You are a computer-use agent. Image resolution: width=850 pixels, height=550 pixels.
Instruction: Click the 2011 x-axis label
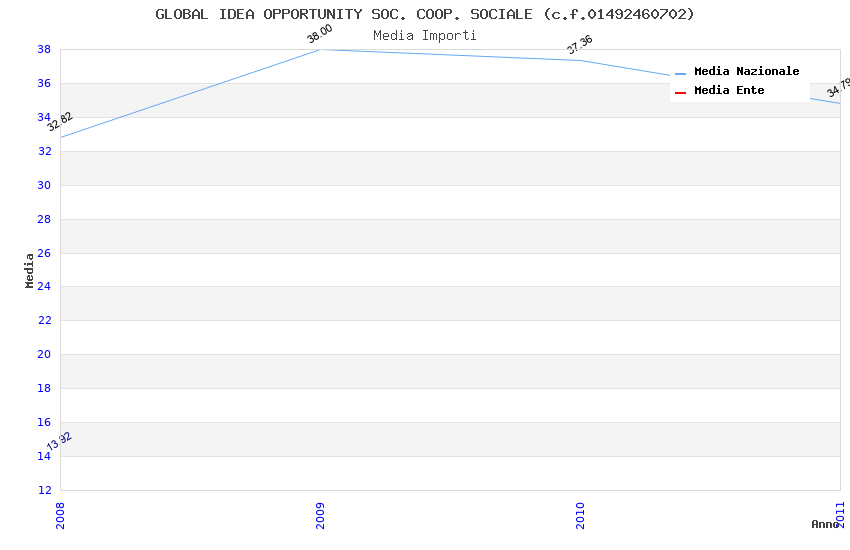tap(840, 515)
